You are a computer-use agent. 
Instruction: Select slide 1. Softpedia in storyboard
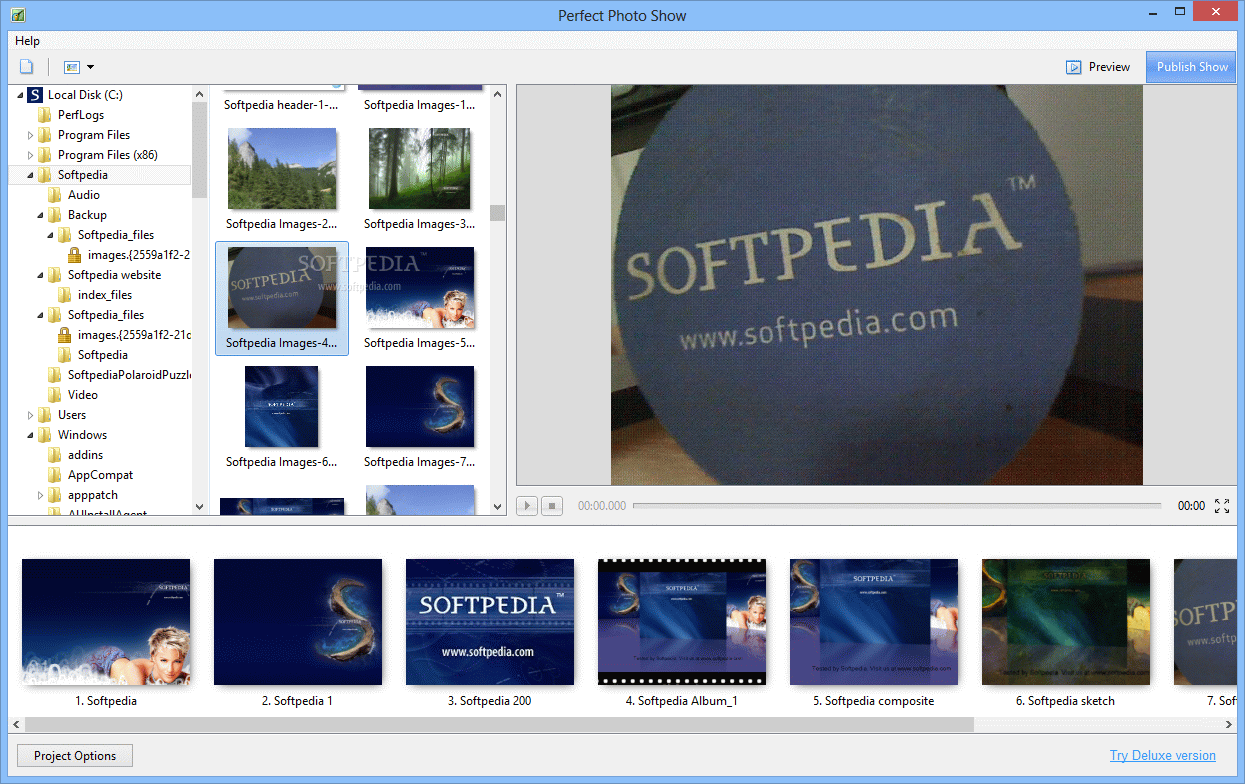click(x=106, y=622)
